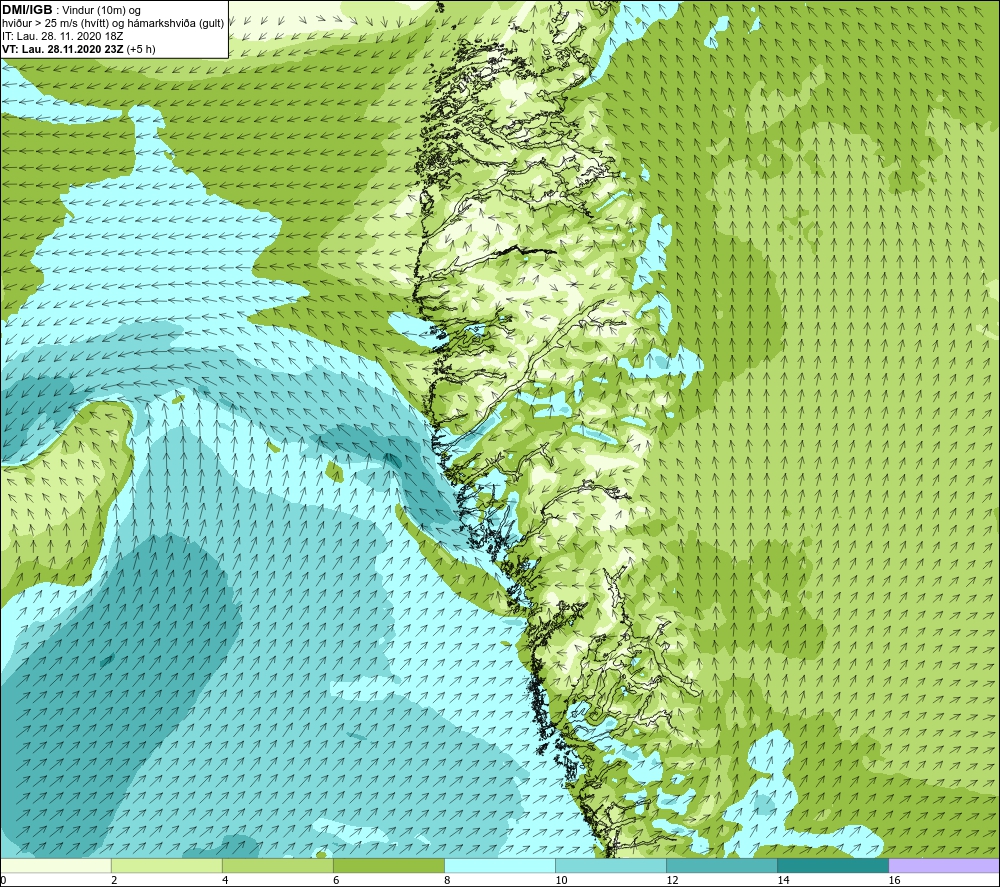
Task: Click the 'Vindur (10m) og' text
Action: pos(102,10)
